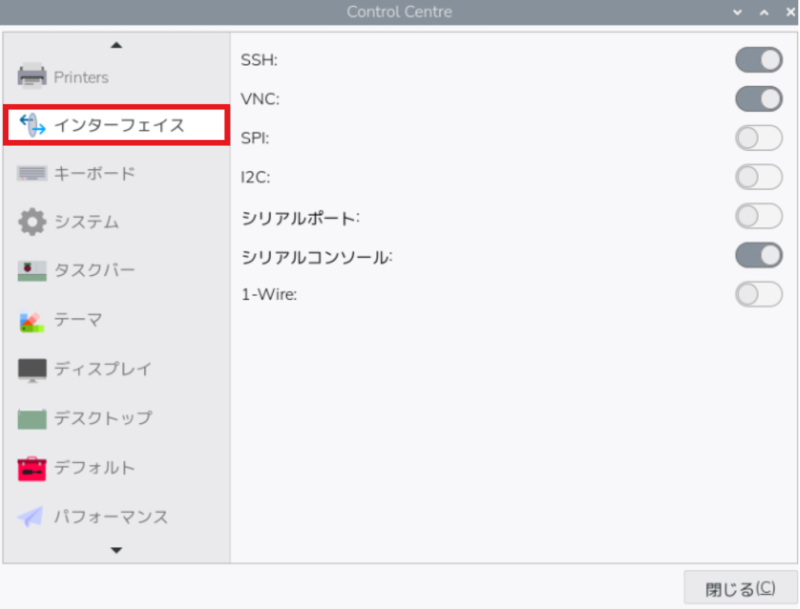Click the デフォルト red toolbox icon

tap(32, 468)
